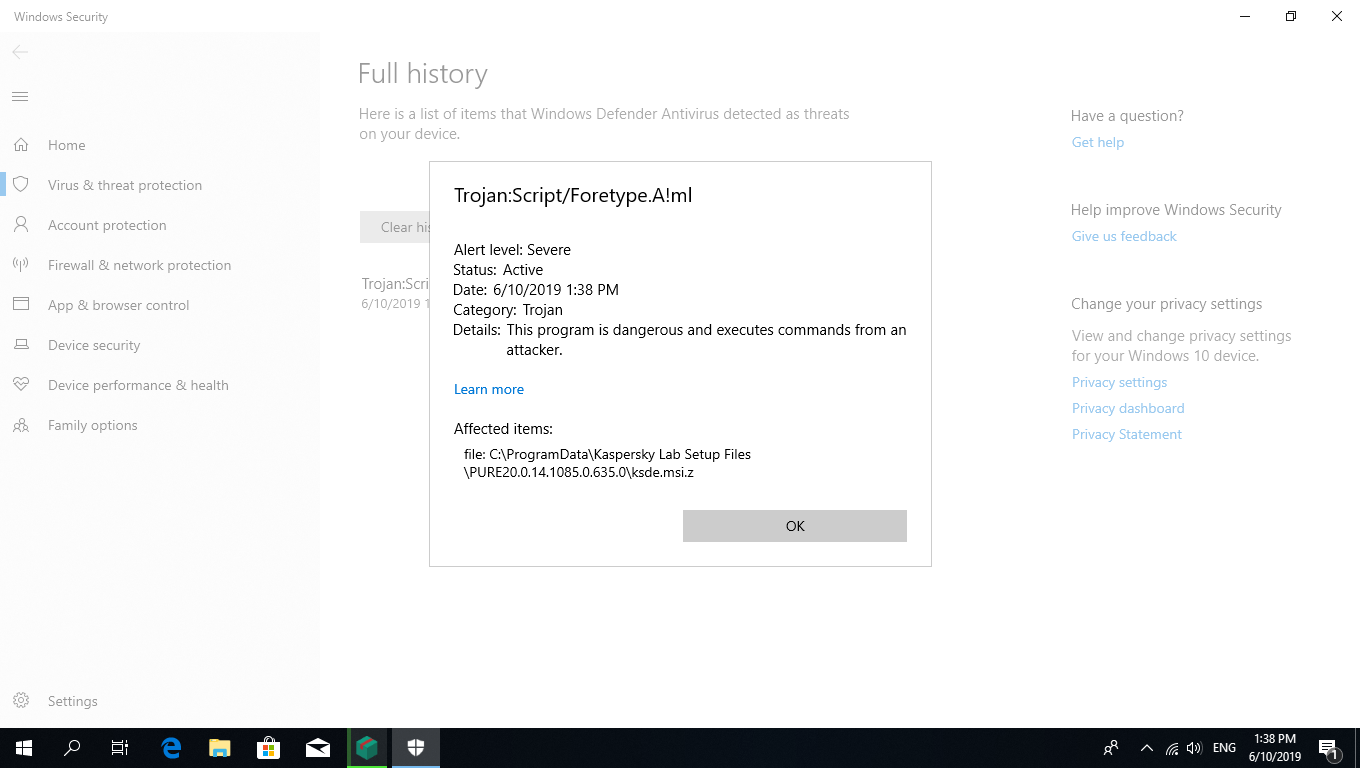Restore down the Windows Security window

pyautogui.click(x=1291, y=16)
